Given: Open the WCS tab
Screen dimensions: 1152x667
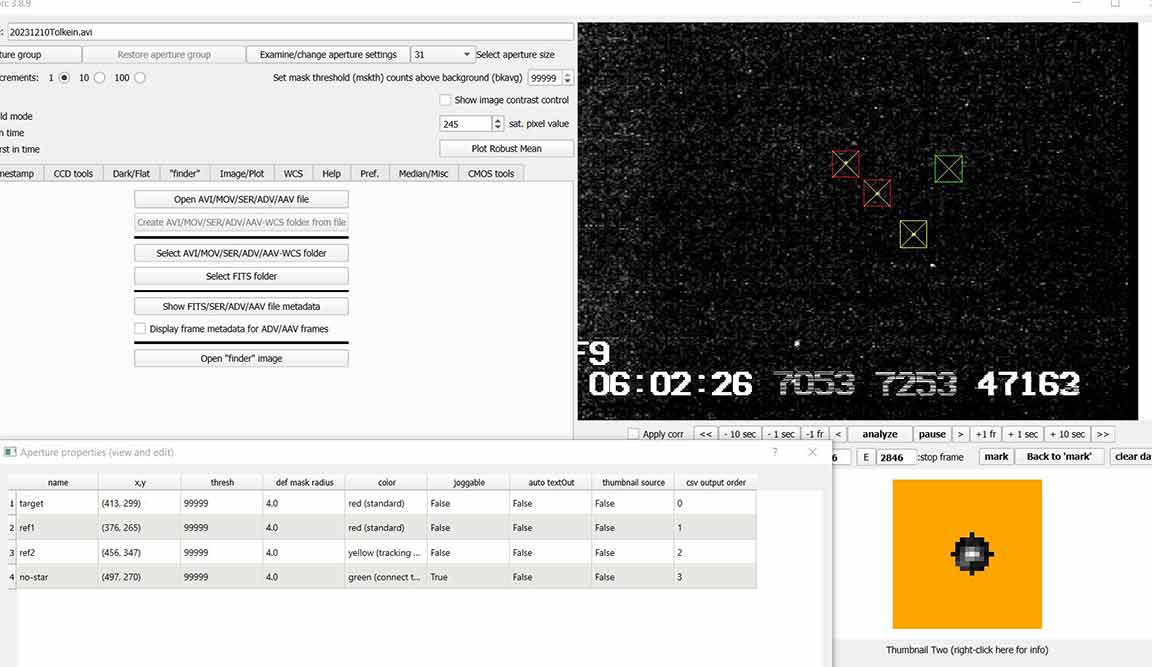Looking at the screenshot, I should tap(293, 173).
